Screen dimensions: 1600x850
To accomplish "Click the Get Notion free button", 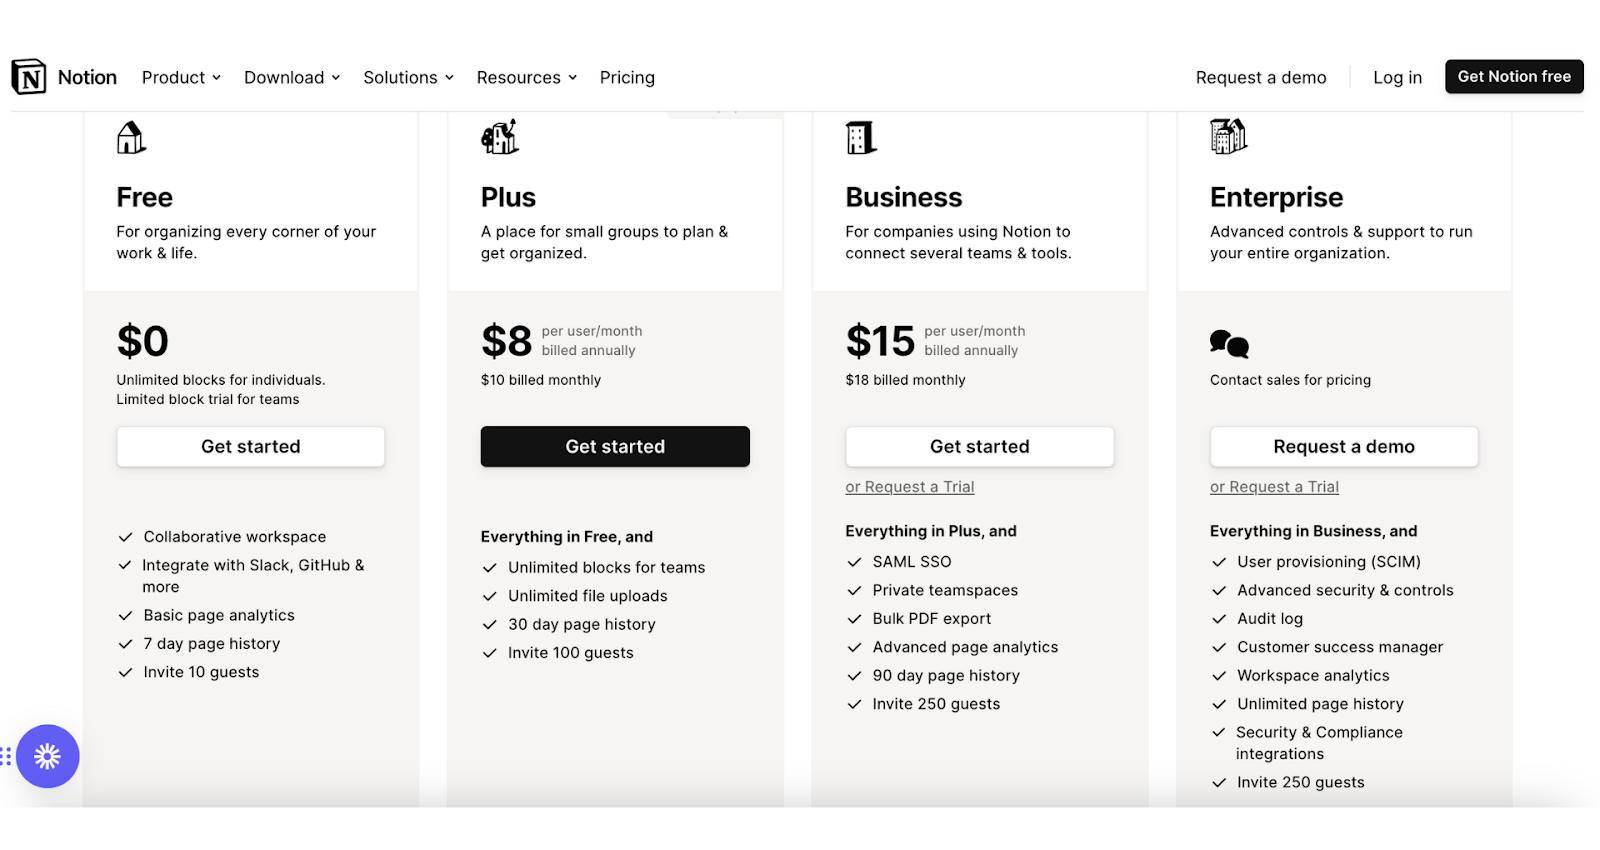I will [1514, 76].
